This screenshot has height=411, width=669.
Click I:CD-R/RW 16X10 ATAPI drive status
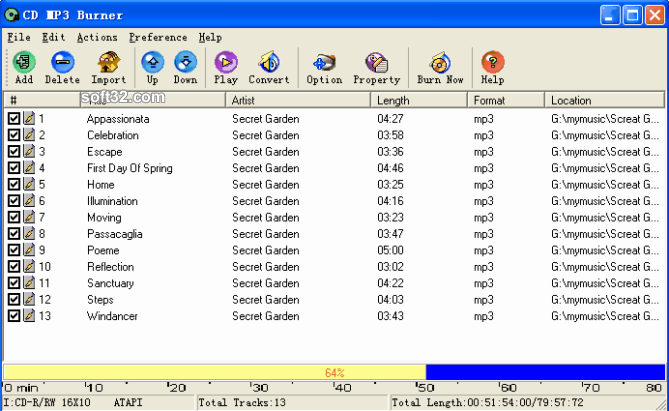pos(73,402)
